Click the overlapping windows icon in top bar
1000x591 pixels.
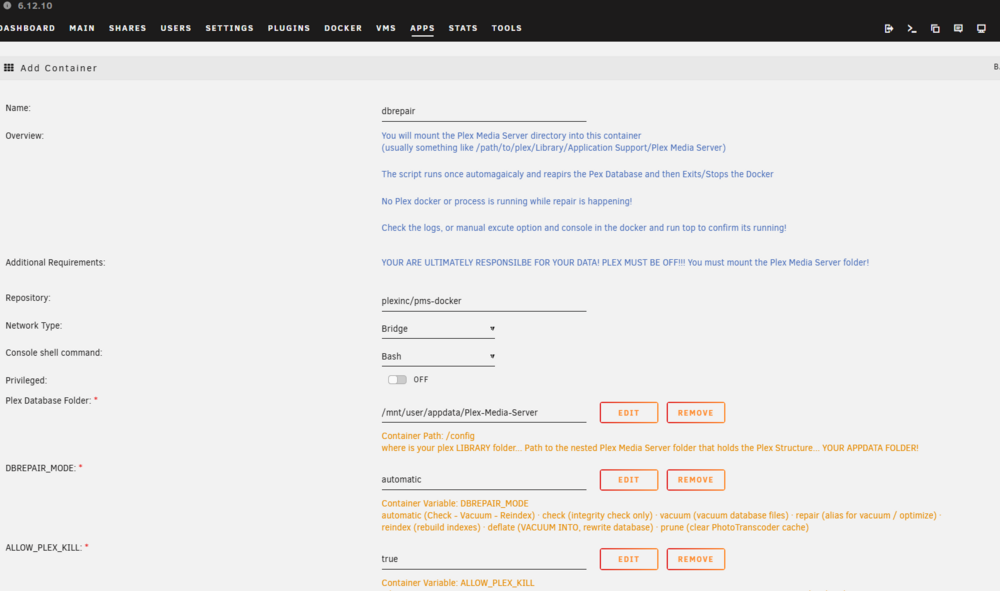pos(935,28)
